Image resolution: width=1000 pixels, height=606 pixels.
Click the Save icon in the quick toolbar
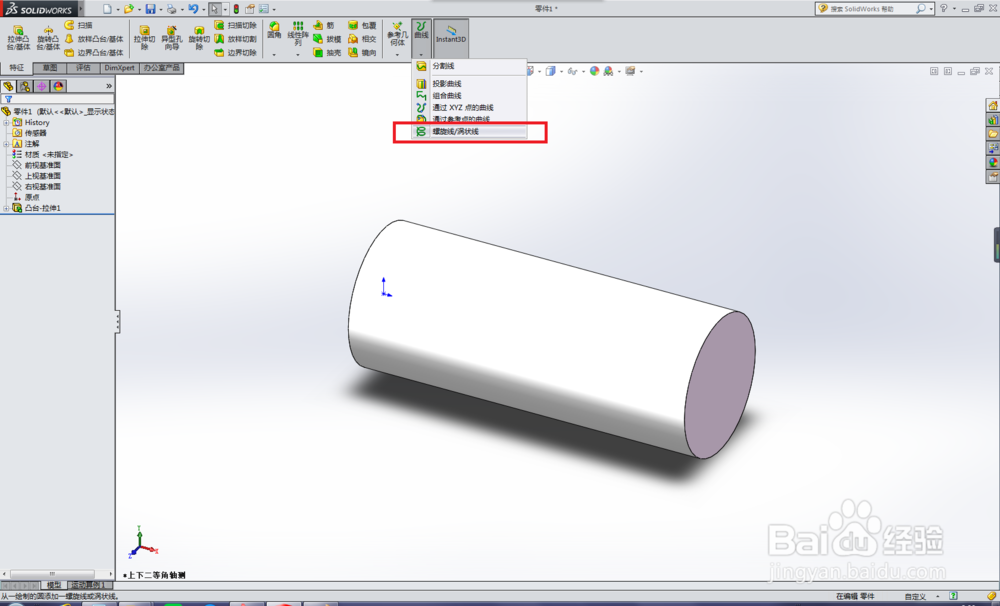[x=151, y=9]
